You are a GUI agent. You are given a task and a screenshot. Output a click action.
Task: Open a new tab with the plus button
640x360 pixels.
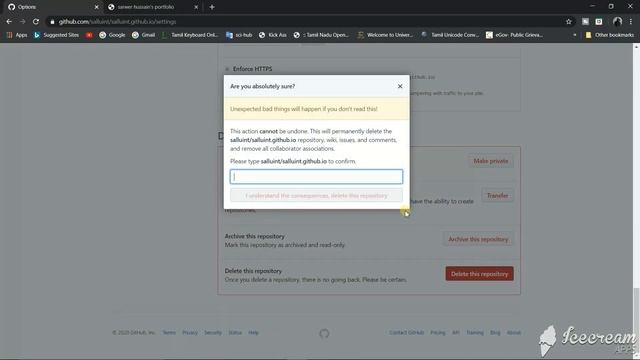pos(212,7)
